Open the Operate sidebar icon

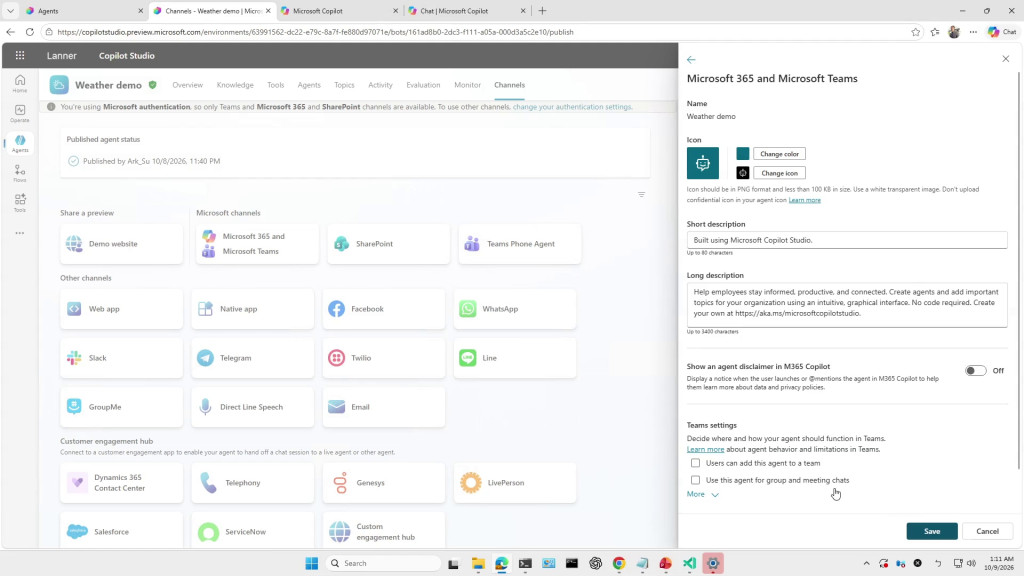tap(20, 113)
